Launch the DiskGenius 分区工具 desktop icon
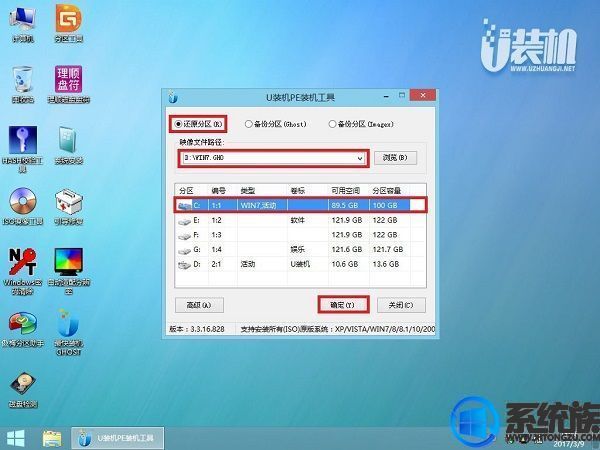The image size is (600, 450). [x=68, y=23]
